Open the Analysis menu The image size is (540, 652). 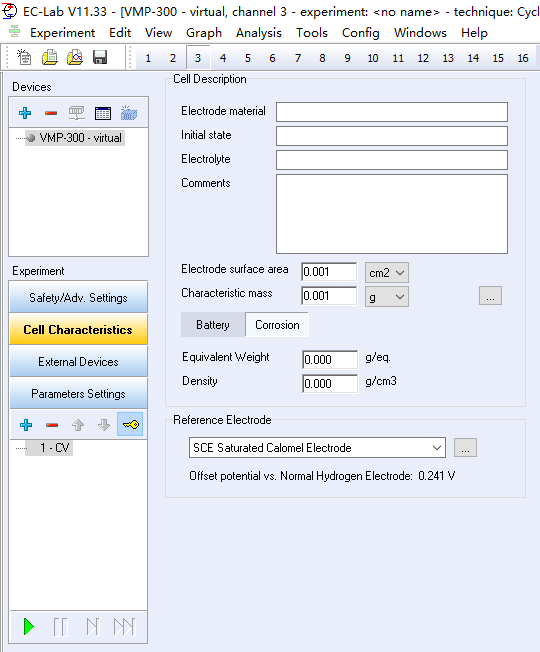click(x=259, y=32)
